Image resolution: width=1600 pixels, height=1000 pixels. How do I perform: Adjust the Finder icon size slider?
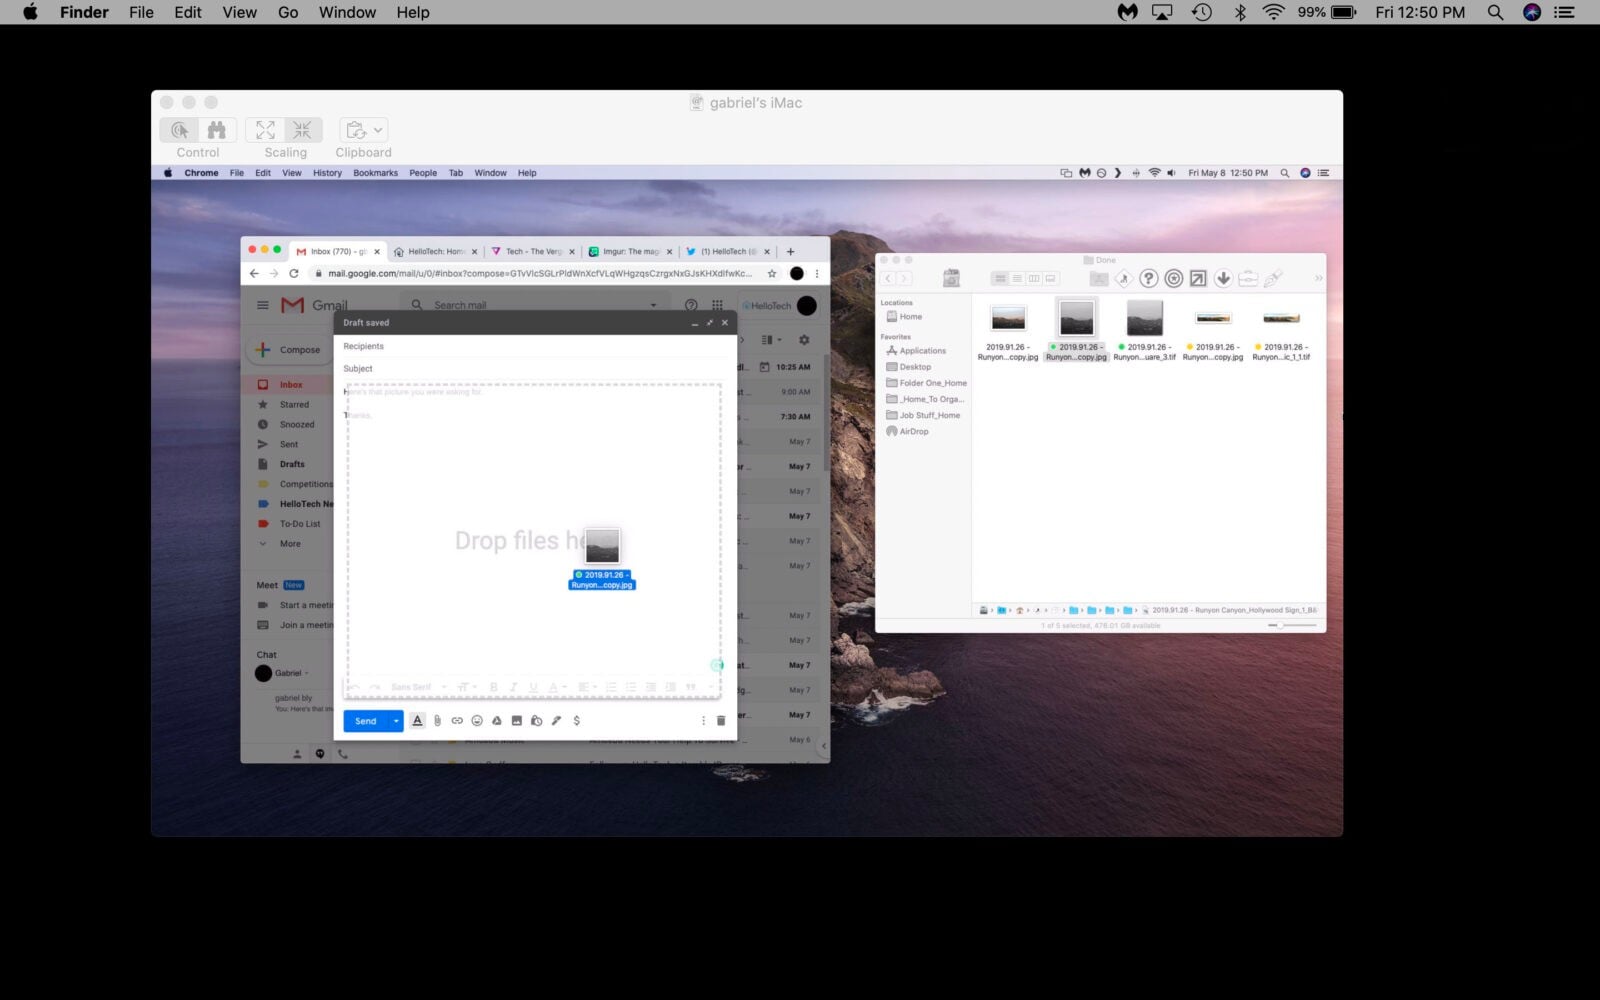click(x=1280, y=625)
